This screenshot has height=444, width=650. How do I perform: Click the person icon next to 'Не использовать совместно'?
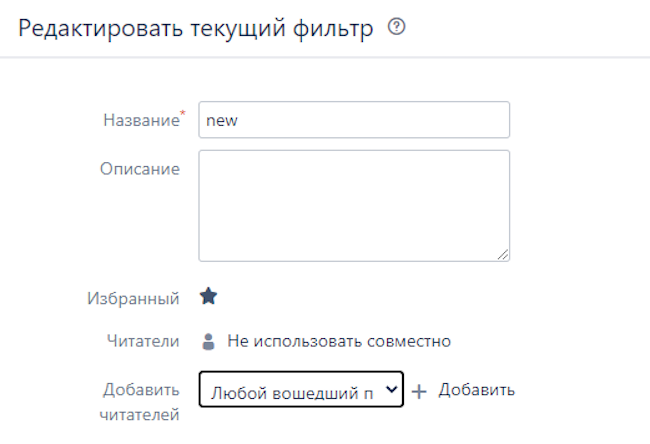click(x=208, y=341)
